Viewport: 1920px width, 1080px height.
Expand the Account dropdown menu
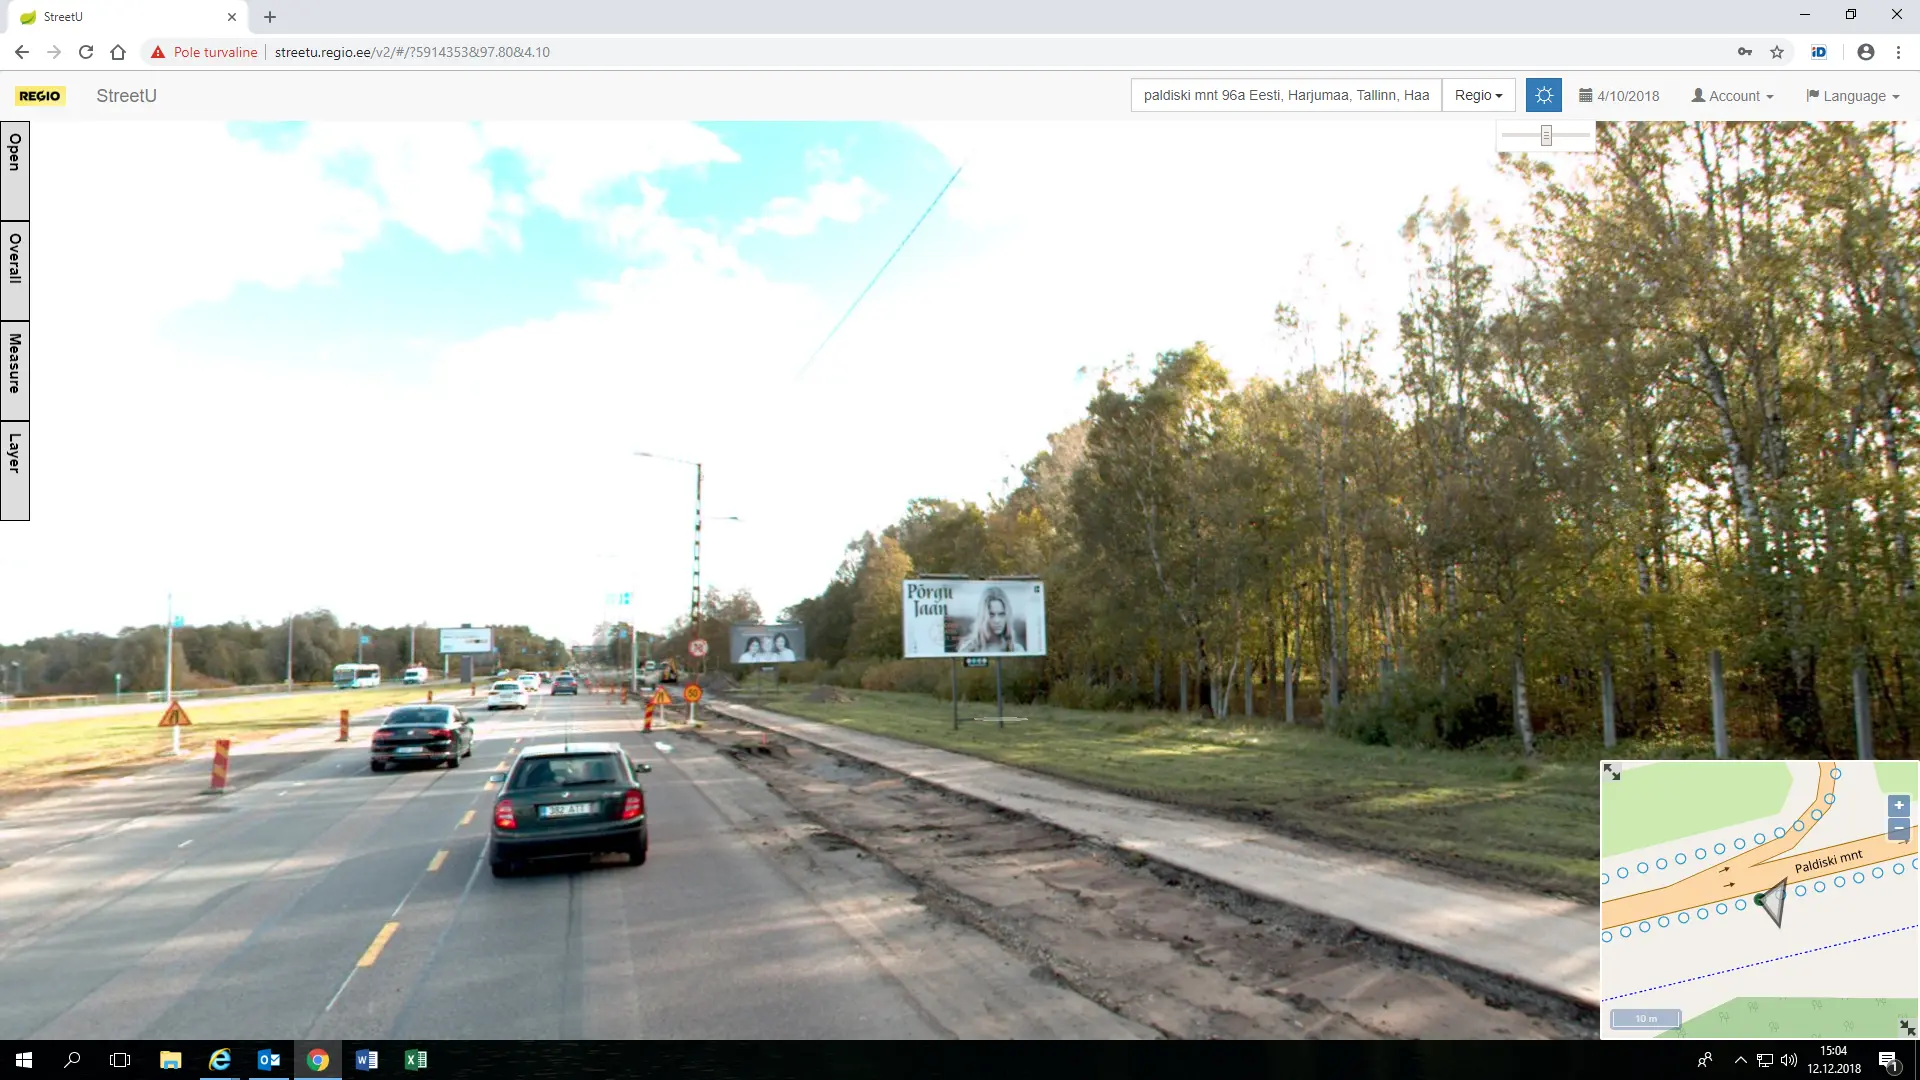[1732, 96]
